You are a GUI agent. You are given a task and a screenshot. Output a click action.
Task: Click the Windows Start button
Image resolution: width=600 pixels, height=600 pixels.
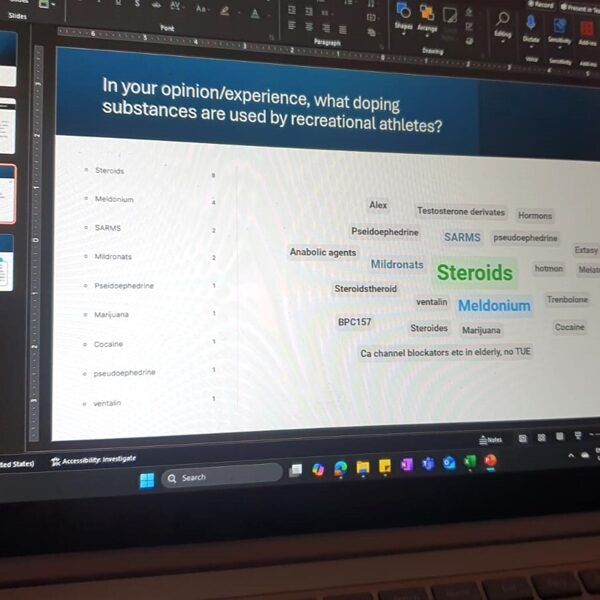[147, 479]
